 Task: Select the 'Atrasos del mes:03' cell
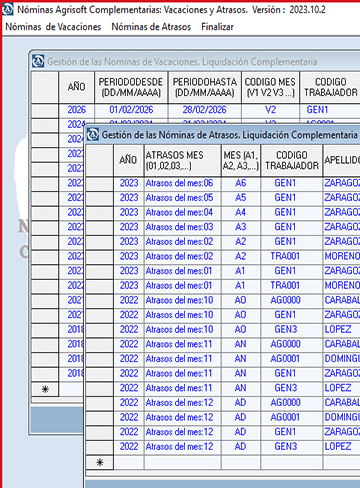pyautogui.click(x=182, y=227)
